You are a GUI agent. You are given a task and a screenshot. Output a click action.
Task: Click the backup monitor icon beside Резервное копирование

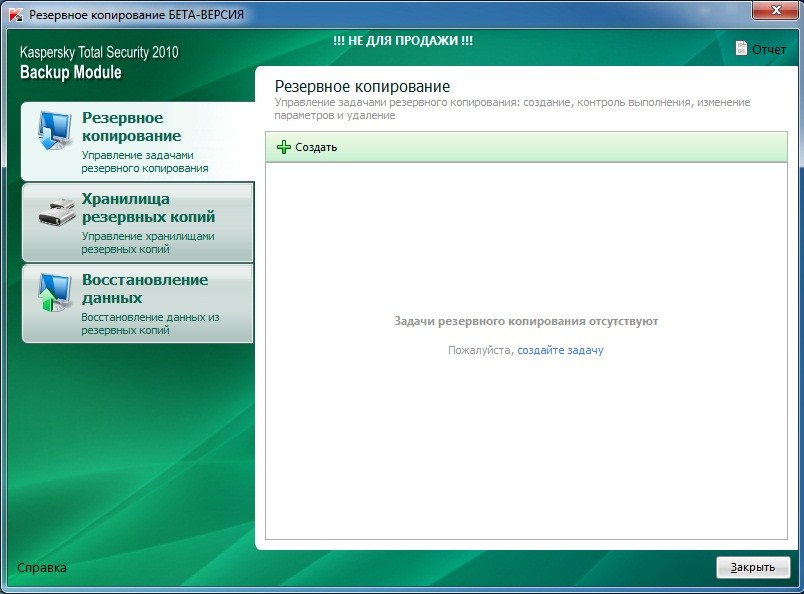(x=54, y=130)
